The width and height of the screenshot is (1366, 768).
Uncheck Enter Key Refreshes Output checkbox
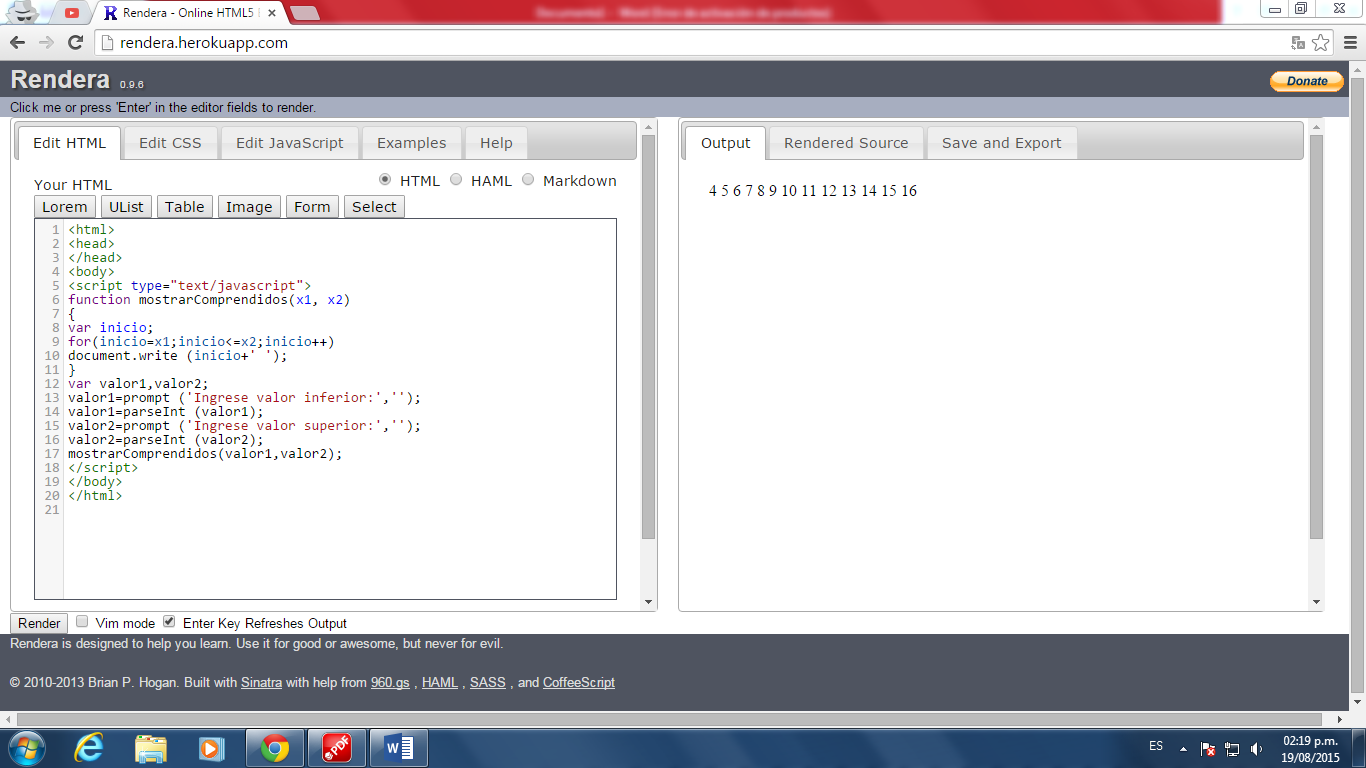point(169,621)
